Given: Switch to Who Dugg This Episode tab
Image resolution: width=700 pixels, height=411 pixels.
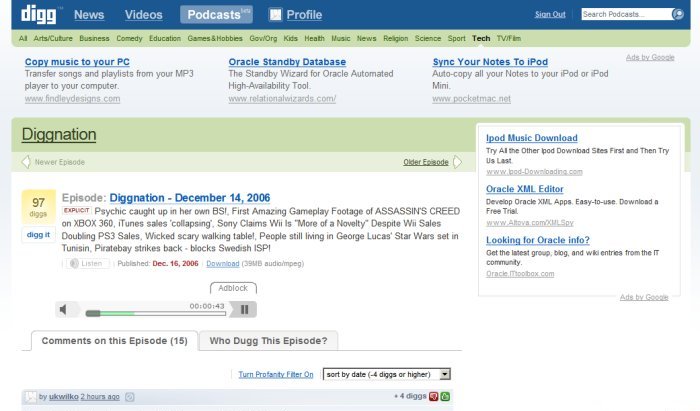Looking at the screenshot, I should [x=268, y=341].
